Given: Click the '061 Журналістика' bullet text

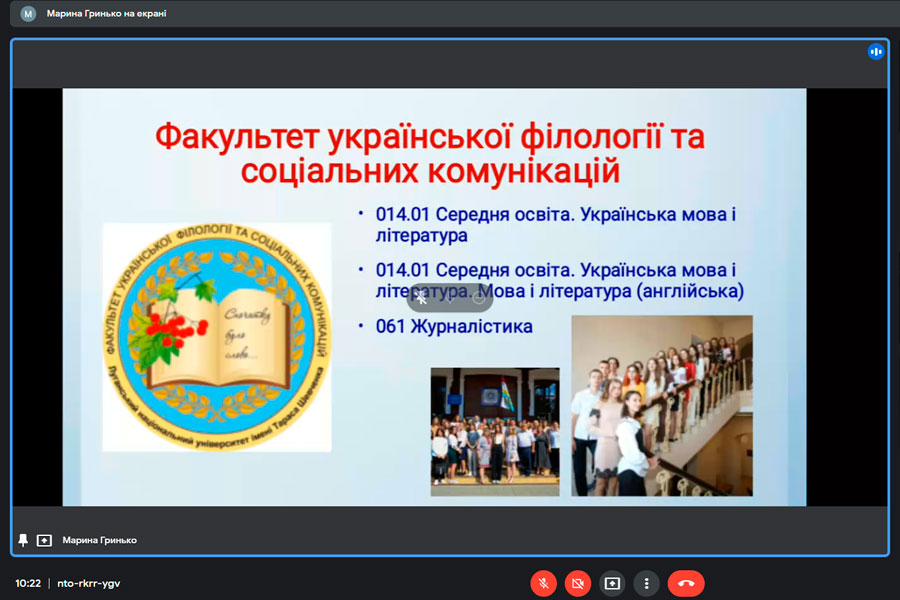Looking at the screenshot, I should (x=454, y=327).
